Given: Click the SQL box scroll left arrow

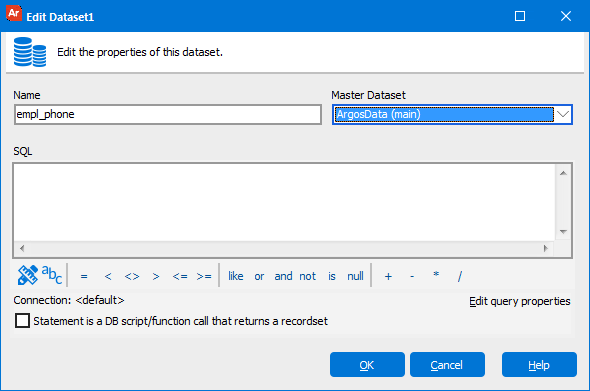Looking at the screenshot, I should [x=22, y=248].
